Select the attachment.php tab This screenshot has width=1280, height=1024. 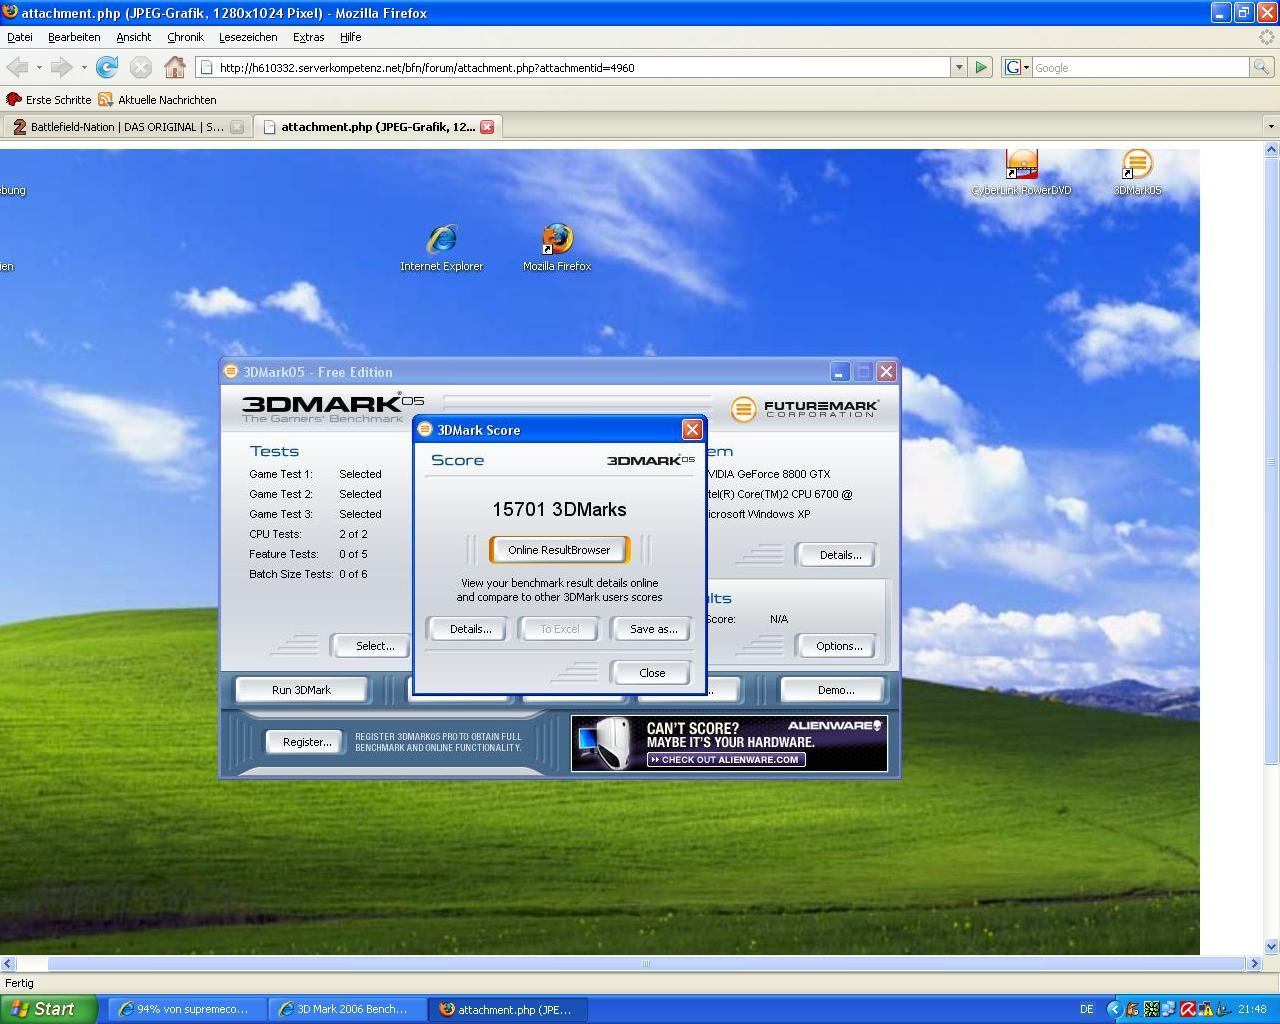tap(376, 127)
